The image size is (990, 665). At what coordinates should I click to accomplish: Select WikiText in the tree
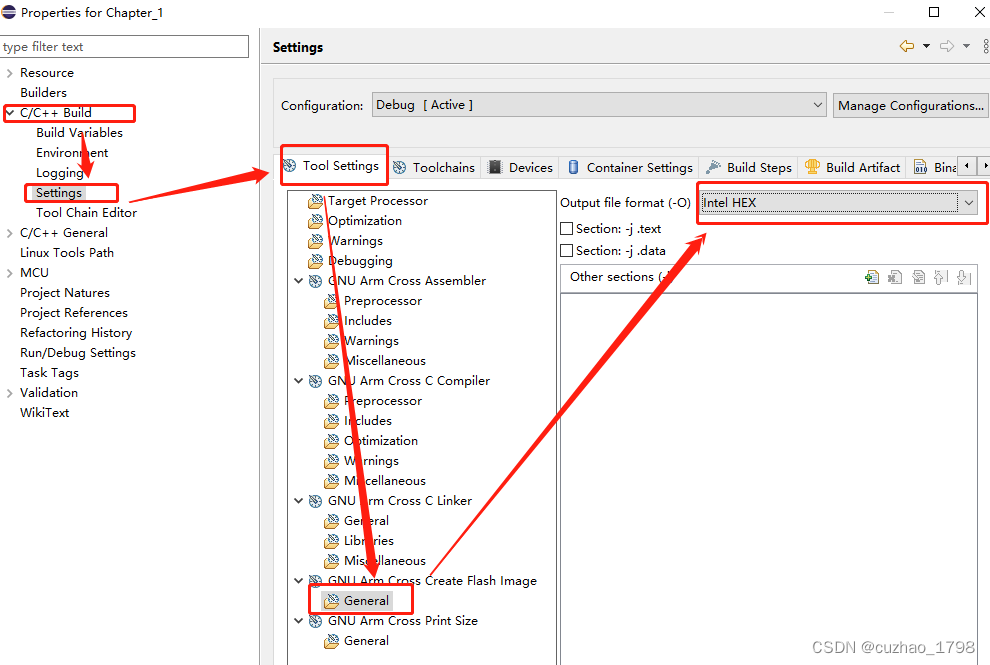pyautogui.click(x=44, y=413)
